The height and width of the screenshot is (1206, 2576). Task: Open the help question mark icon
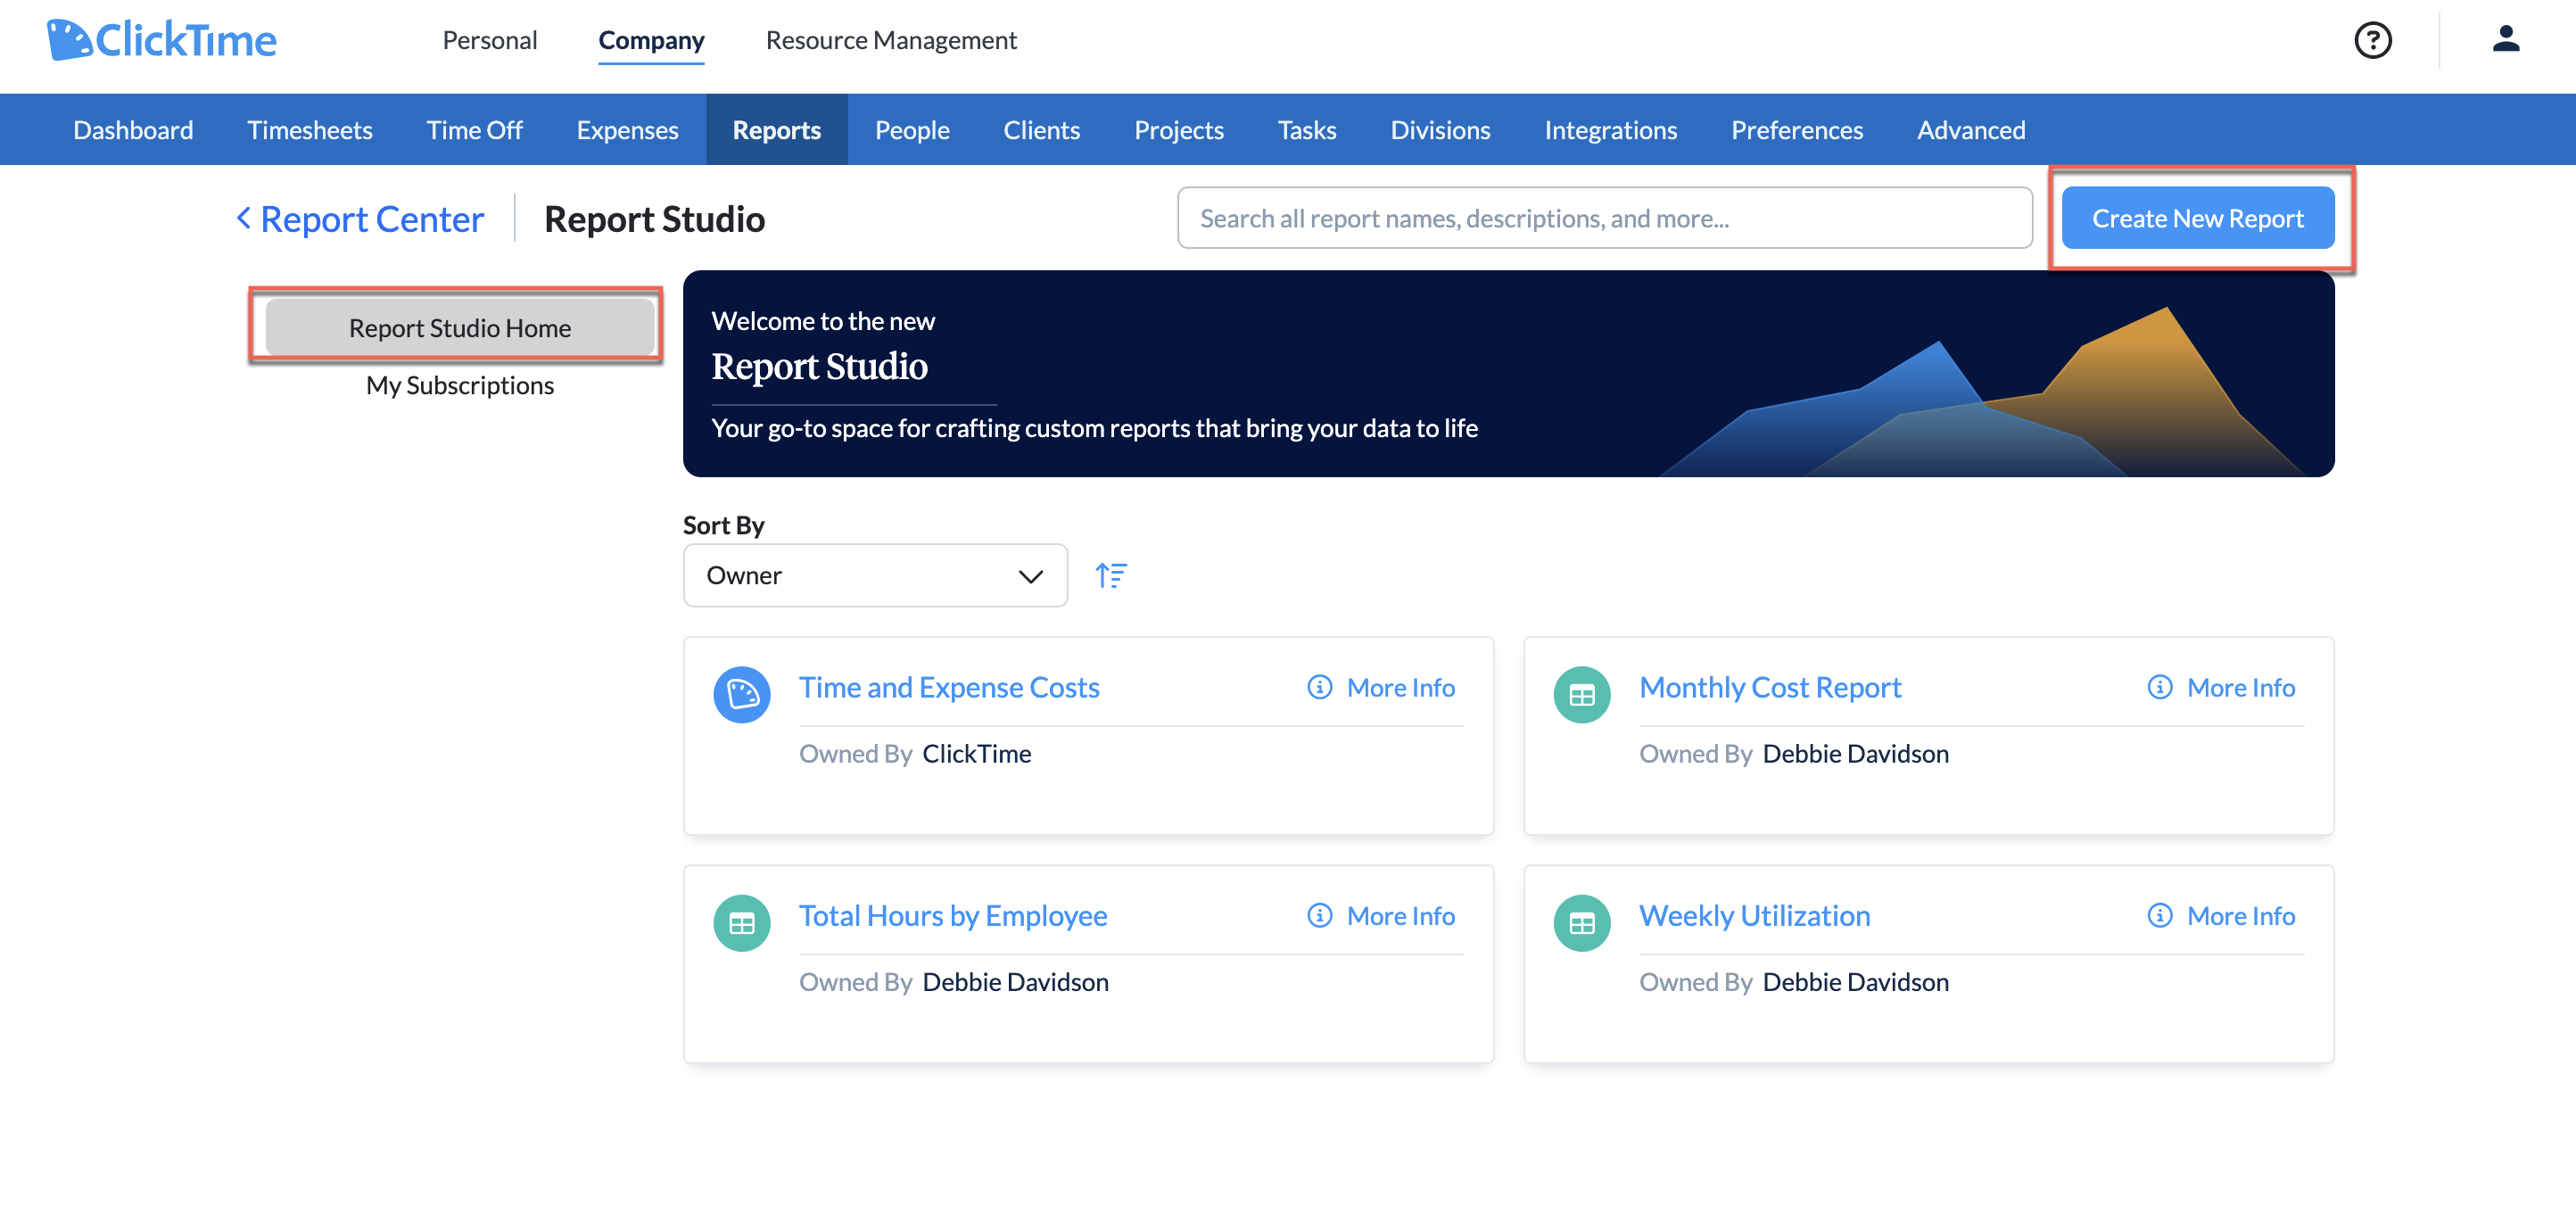[x=2372, y=40]
